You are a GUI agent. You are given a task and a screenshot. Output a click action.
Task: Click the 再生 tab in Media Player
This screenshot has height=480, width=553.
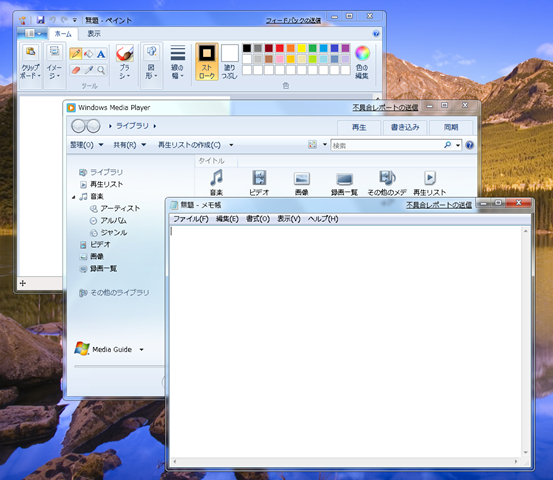point(359,127)
